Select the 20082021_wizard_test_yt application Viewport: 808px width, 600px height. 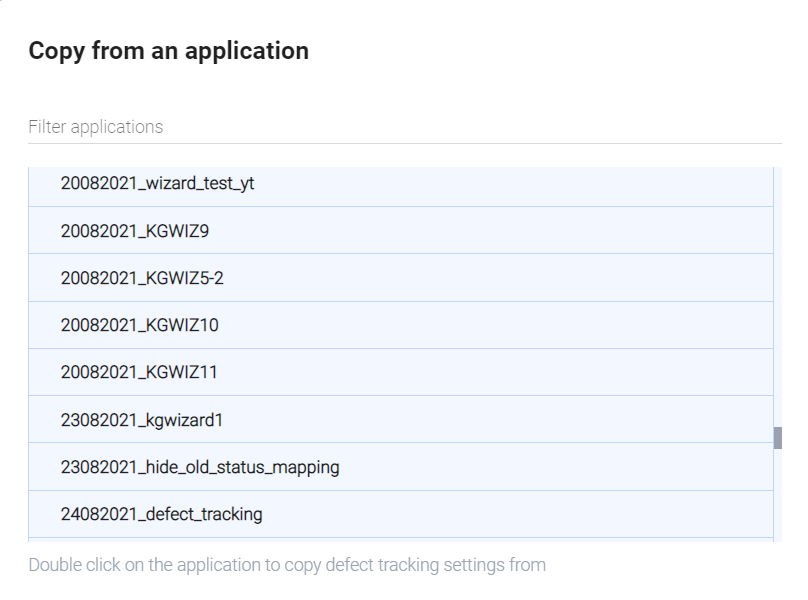(x=158, y=184)
